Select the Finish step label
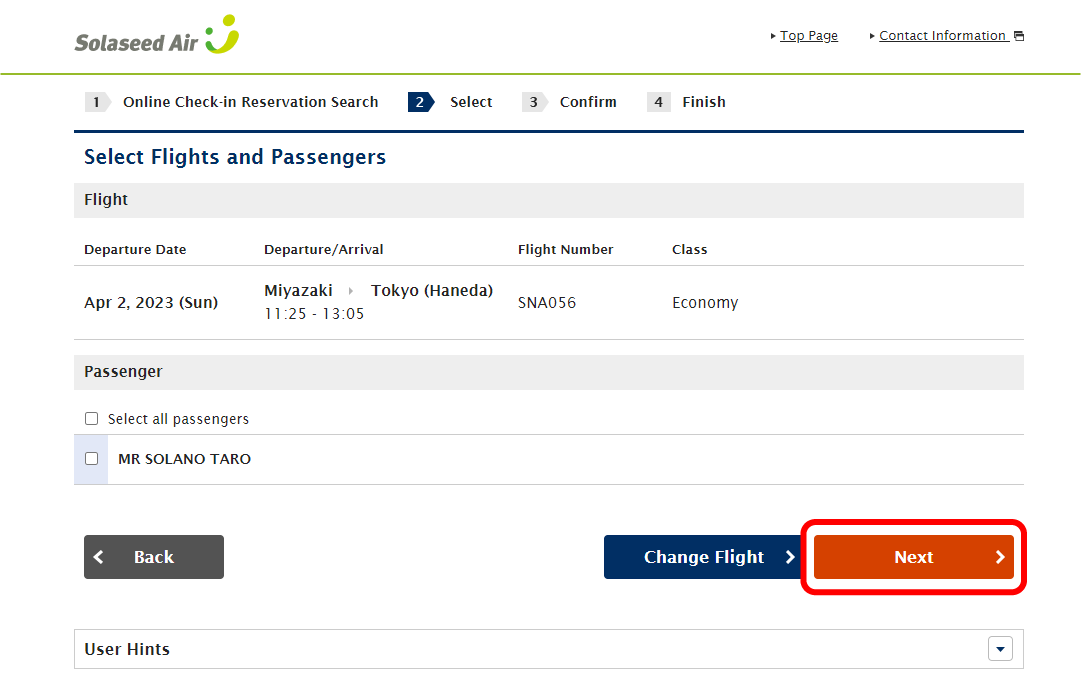The height and width of the screenshot is (674, 1081). coord(704,102)
